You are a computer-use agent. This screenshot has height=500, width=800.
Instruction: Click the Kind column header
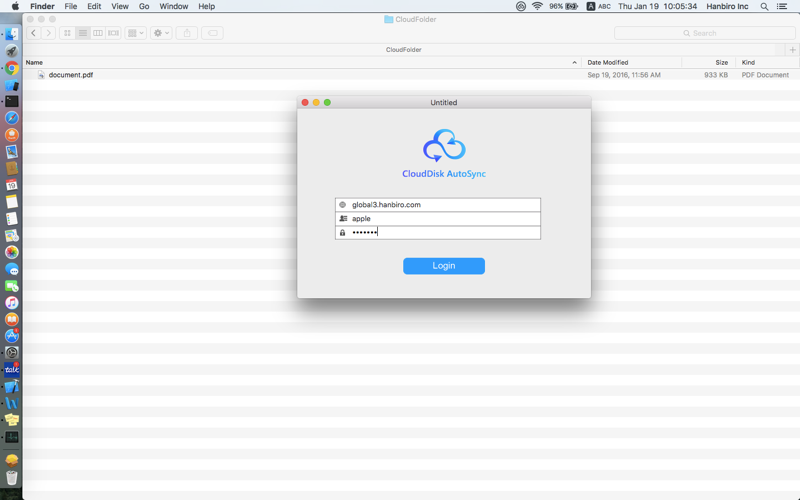748,62
